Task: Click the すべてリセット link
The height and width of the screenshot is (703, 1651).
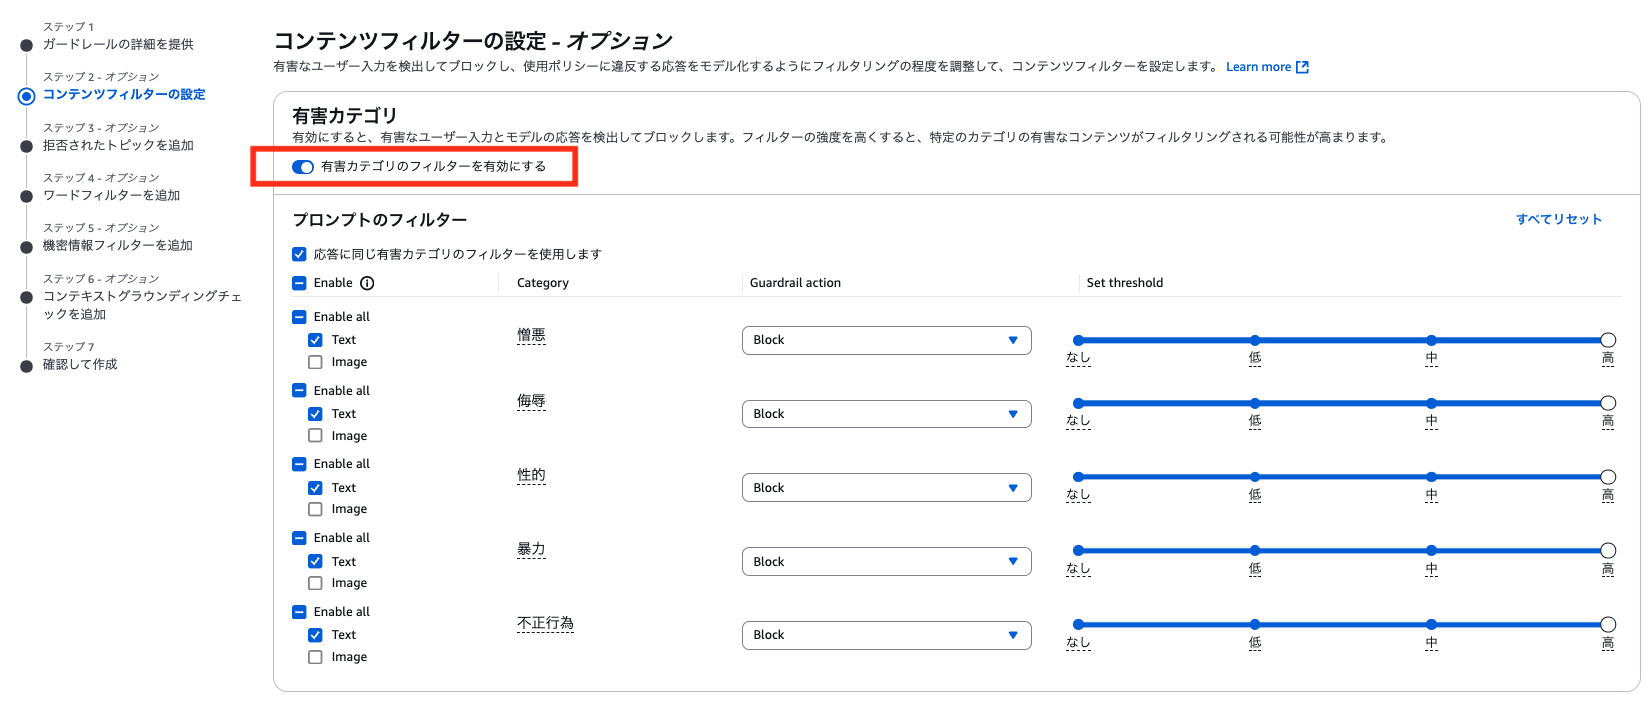Action: 1558,219
